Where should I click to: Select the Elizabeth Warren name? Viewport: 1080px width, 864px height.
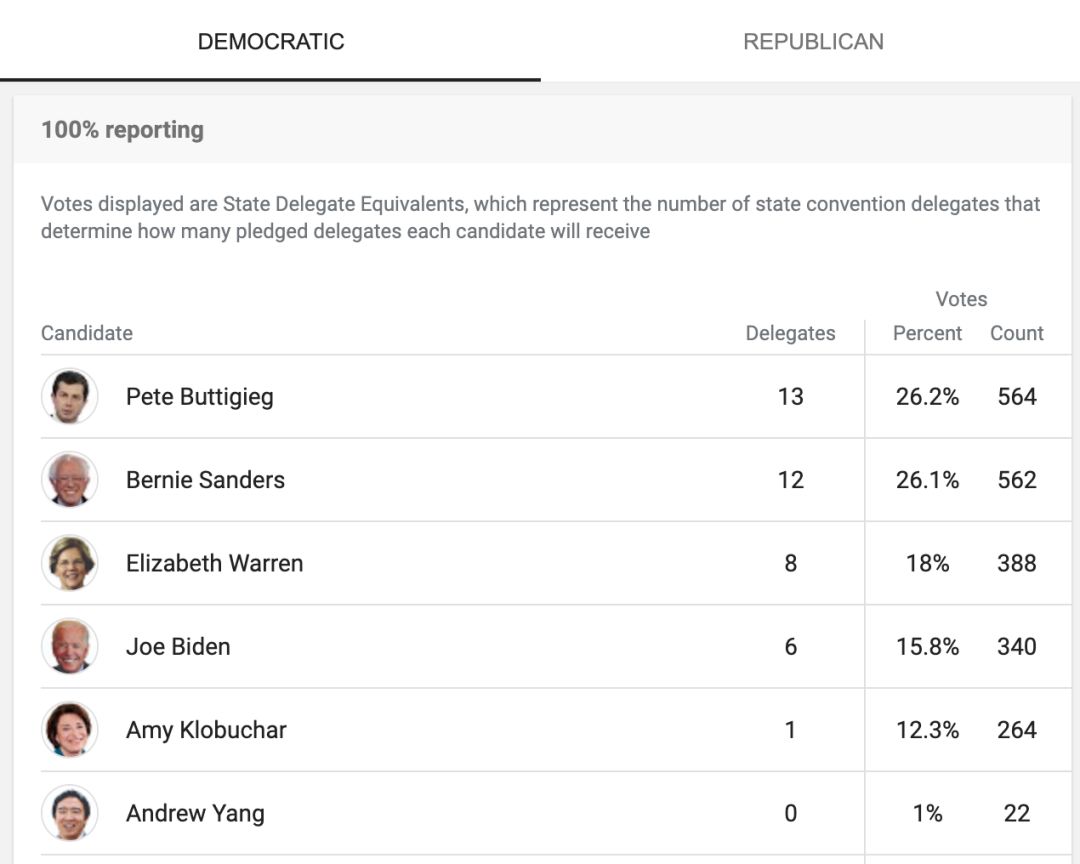214,563
